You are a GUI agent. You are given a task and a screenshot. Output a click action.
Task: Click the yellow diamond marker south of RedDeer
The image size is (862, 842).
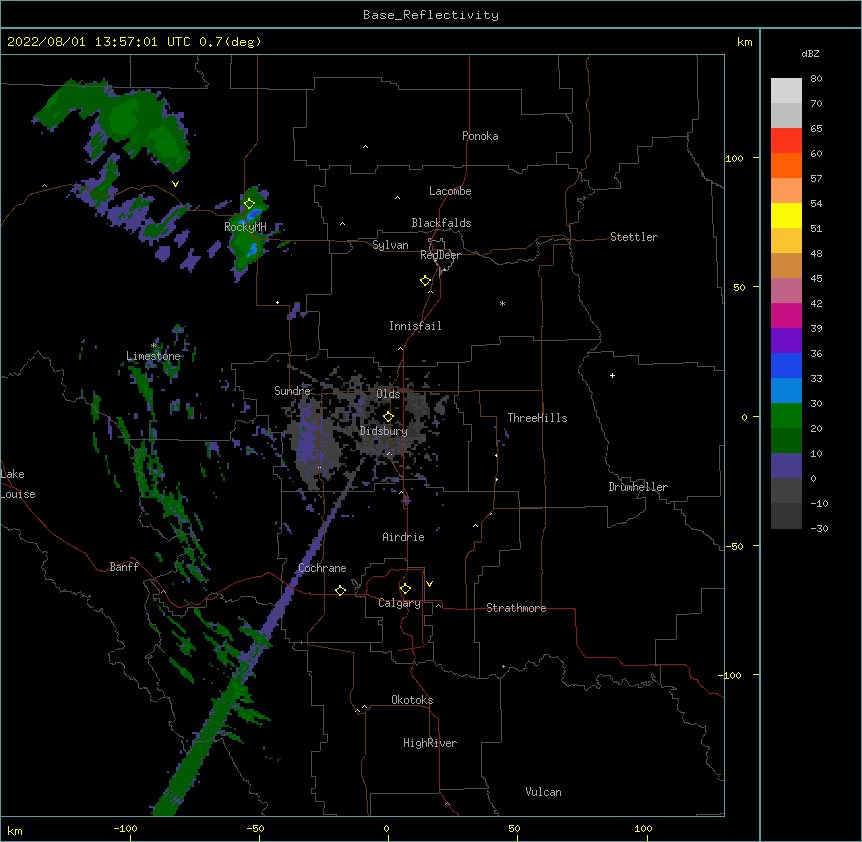click(426, 281)
